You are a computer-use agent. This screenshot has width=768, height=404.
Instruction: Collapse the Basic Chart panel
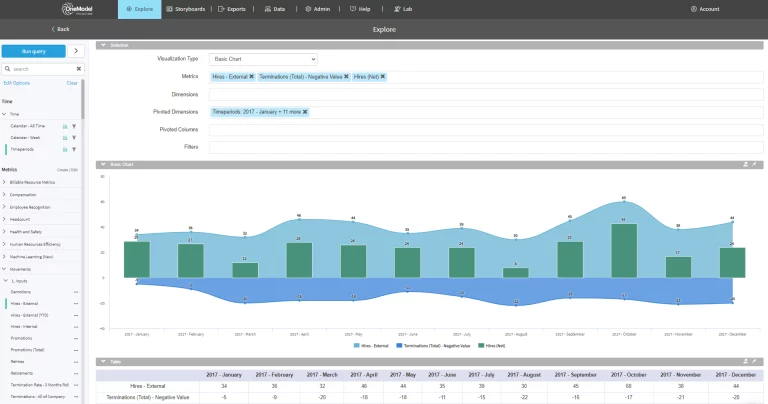pyautogui.click(x=103, y=165)
